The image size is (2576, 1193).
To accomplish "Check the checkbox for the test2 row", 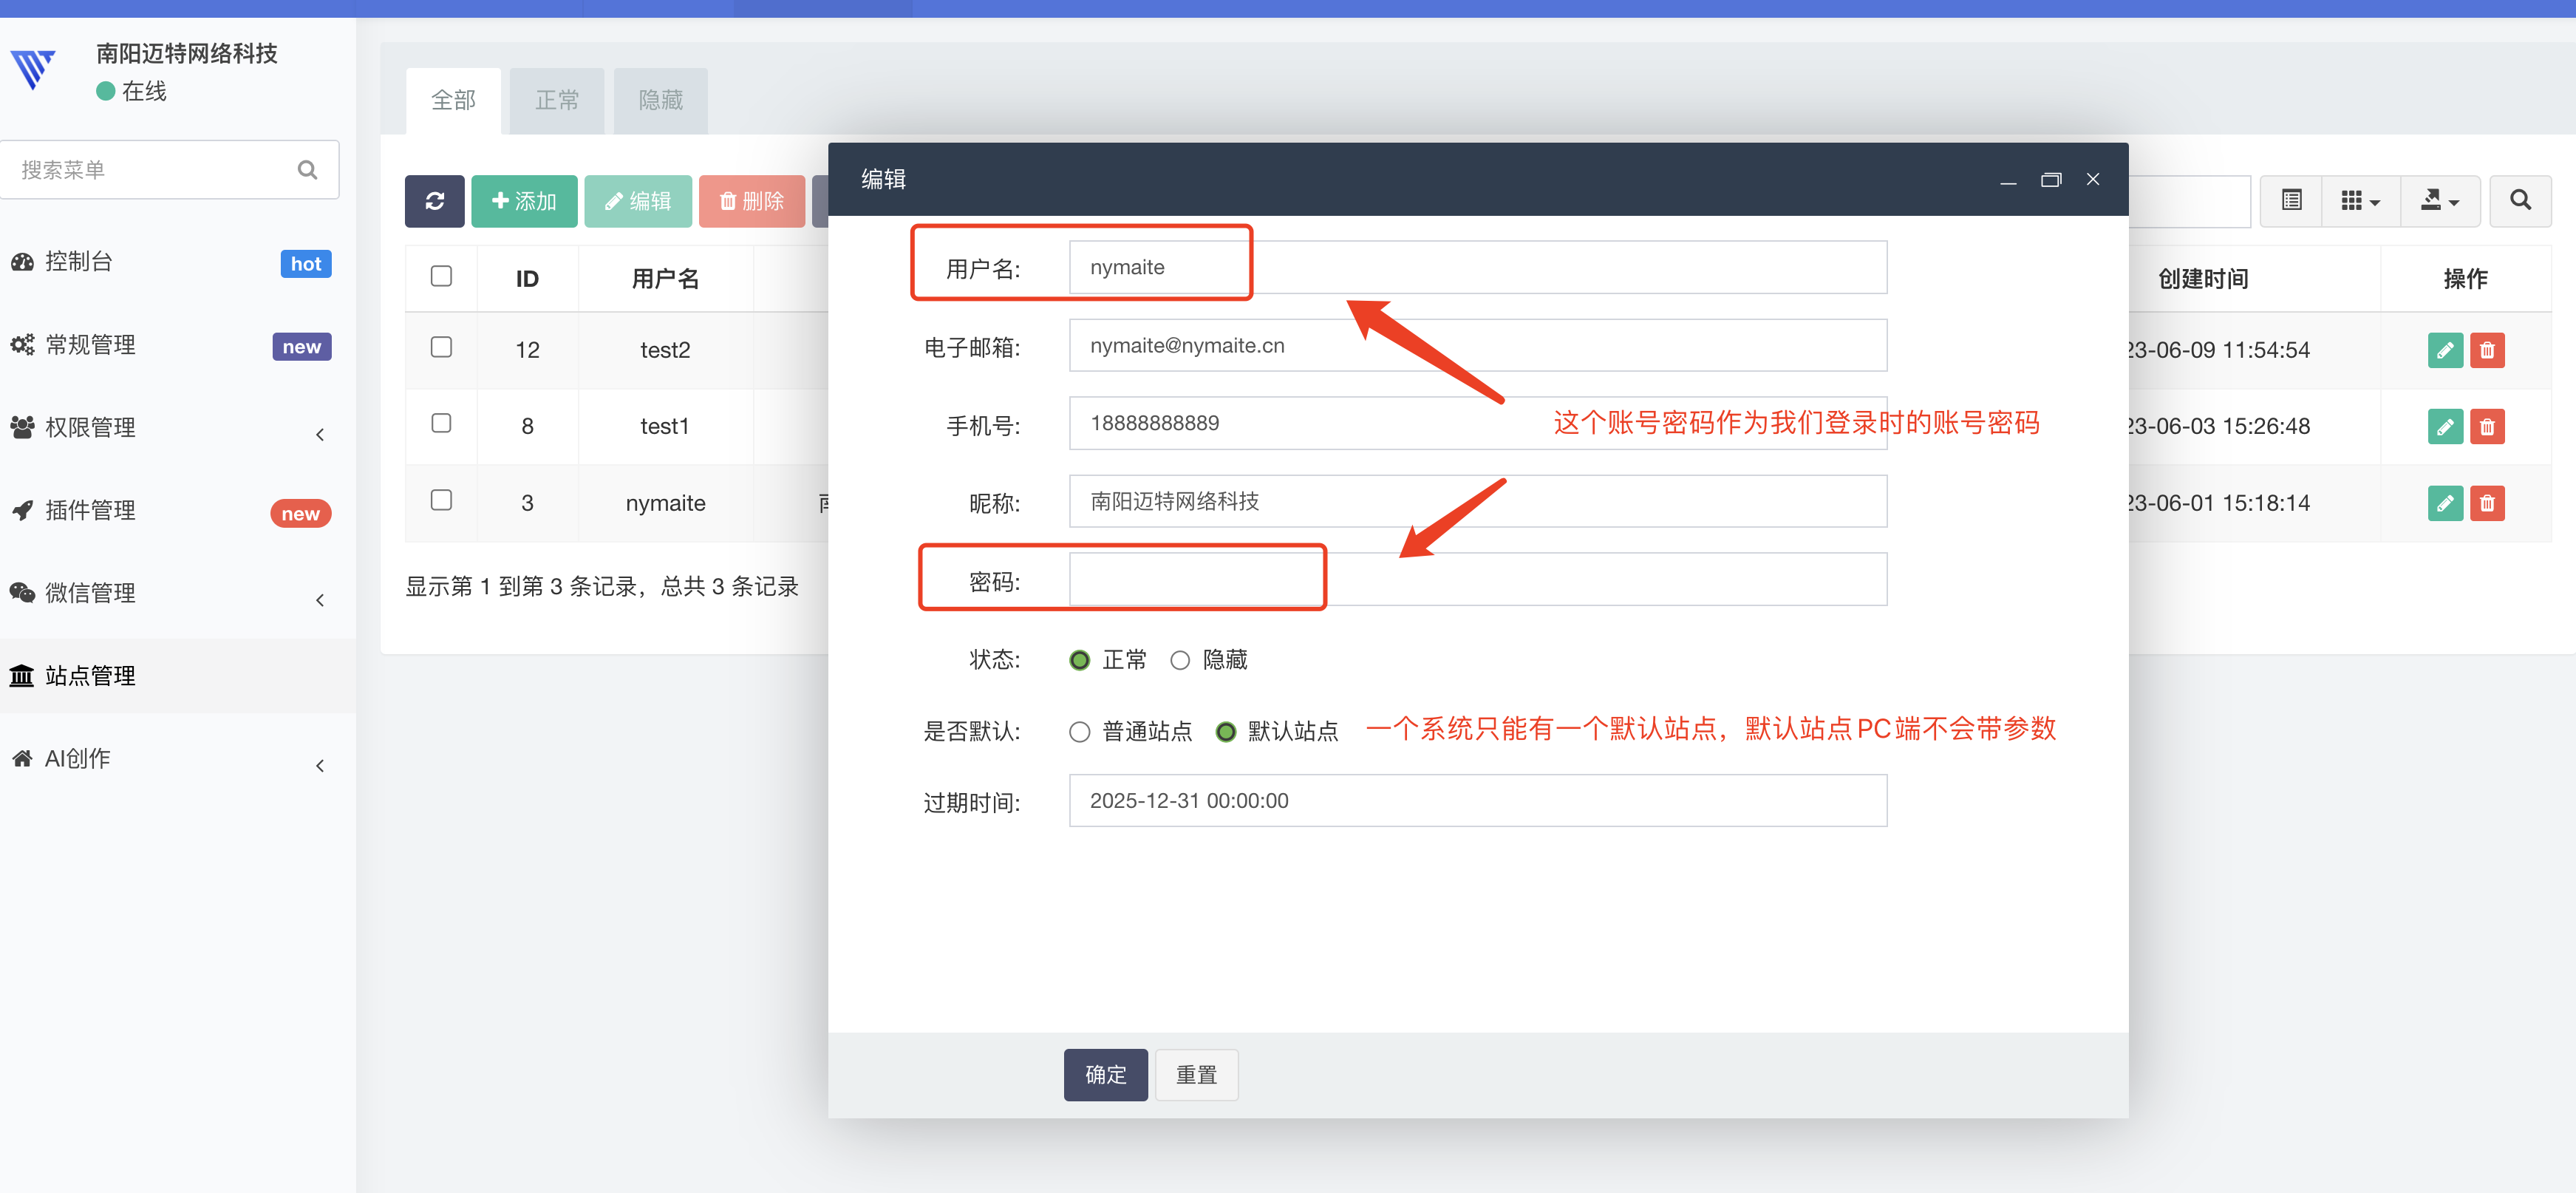I will [441, 348].
